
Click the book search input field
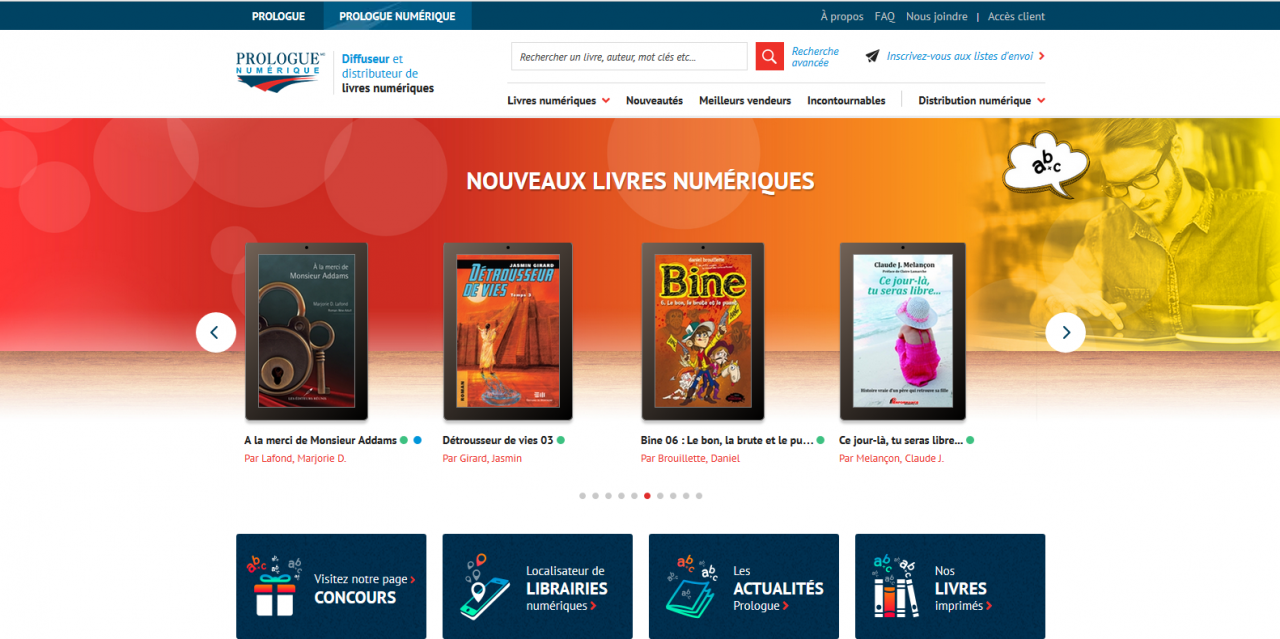pos(629,56)
